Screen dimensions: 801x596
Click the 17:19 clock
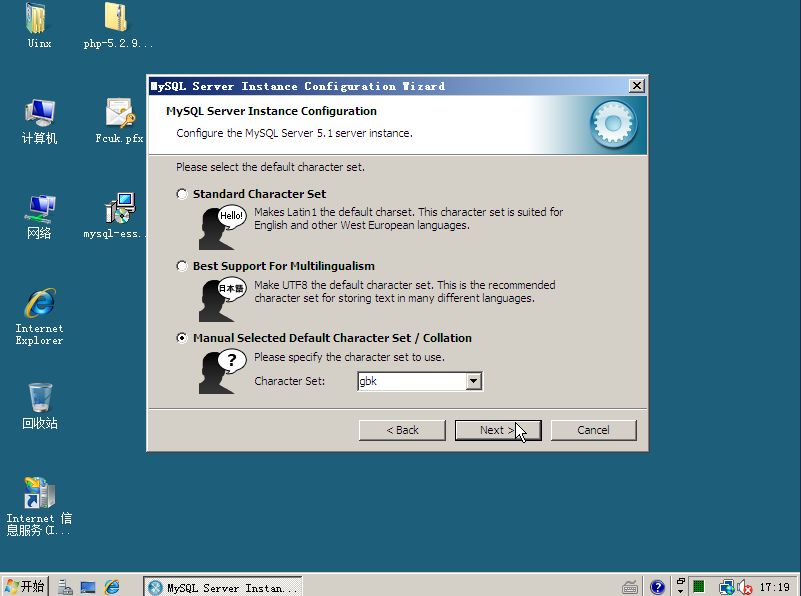[x=774, y=587]
